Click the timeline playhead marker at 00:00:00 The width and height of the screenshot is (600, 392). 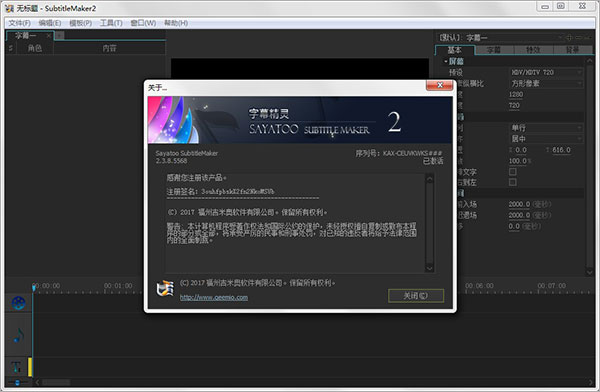34,287
